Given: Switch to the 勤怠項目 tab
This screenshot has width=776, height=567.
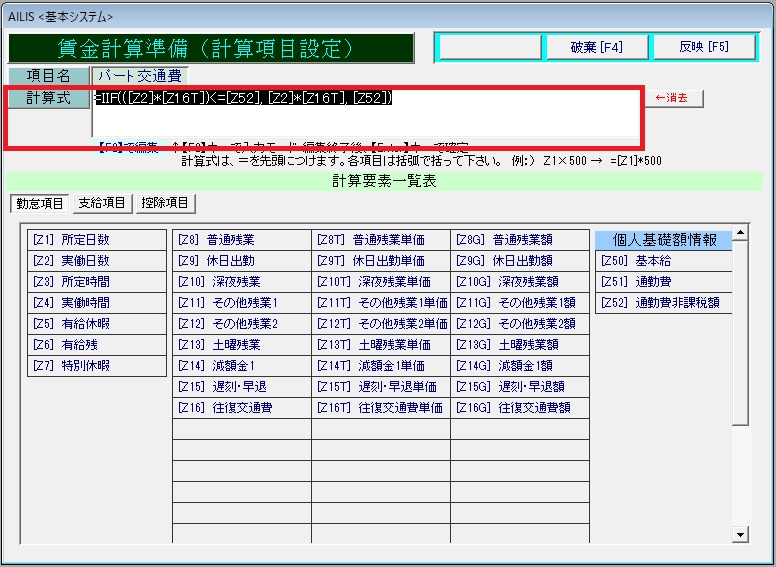Looking at the screenshot, I should [39, 204].
